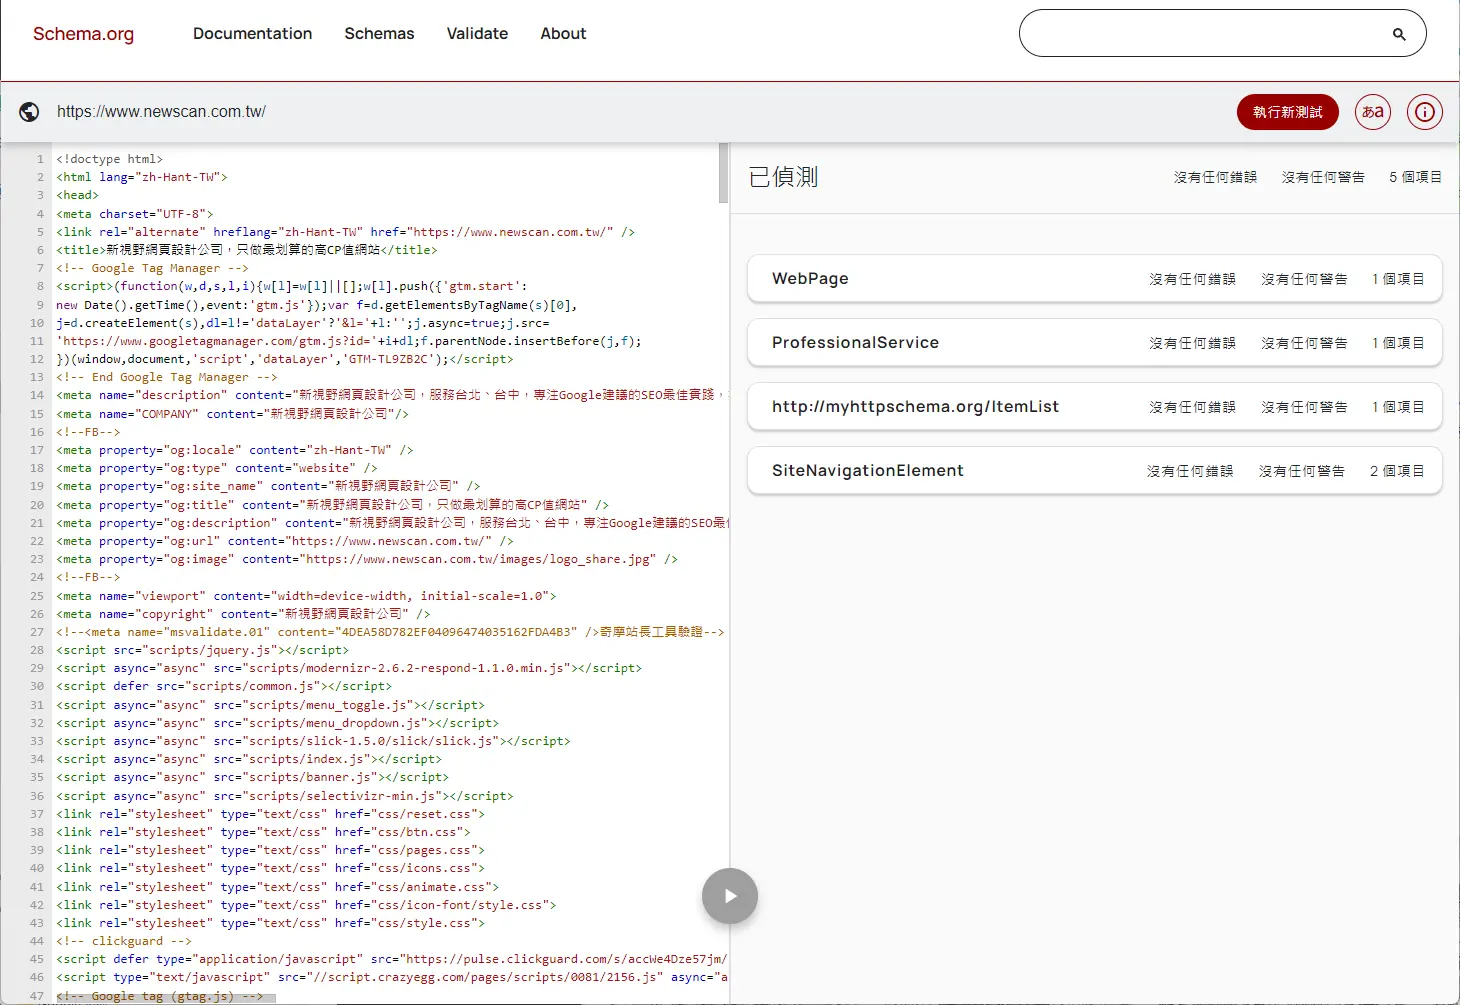The image size is (1460, 1005).
Task: Click the search magnifier icon
Action: [x=1399, y=34]
